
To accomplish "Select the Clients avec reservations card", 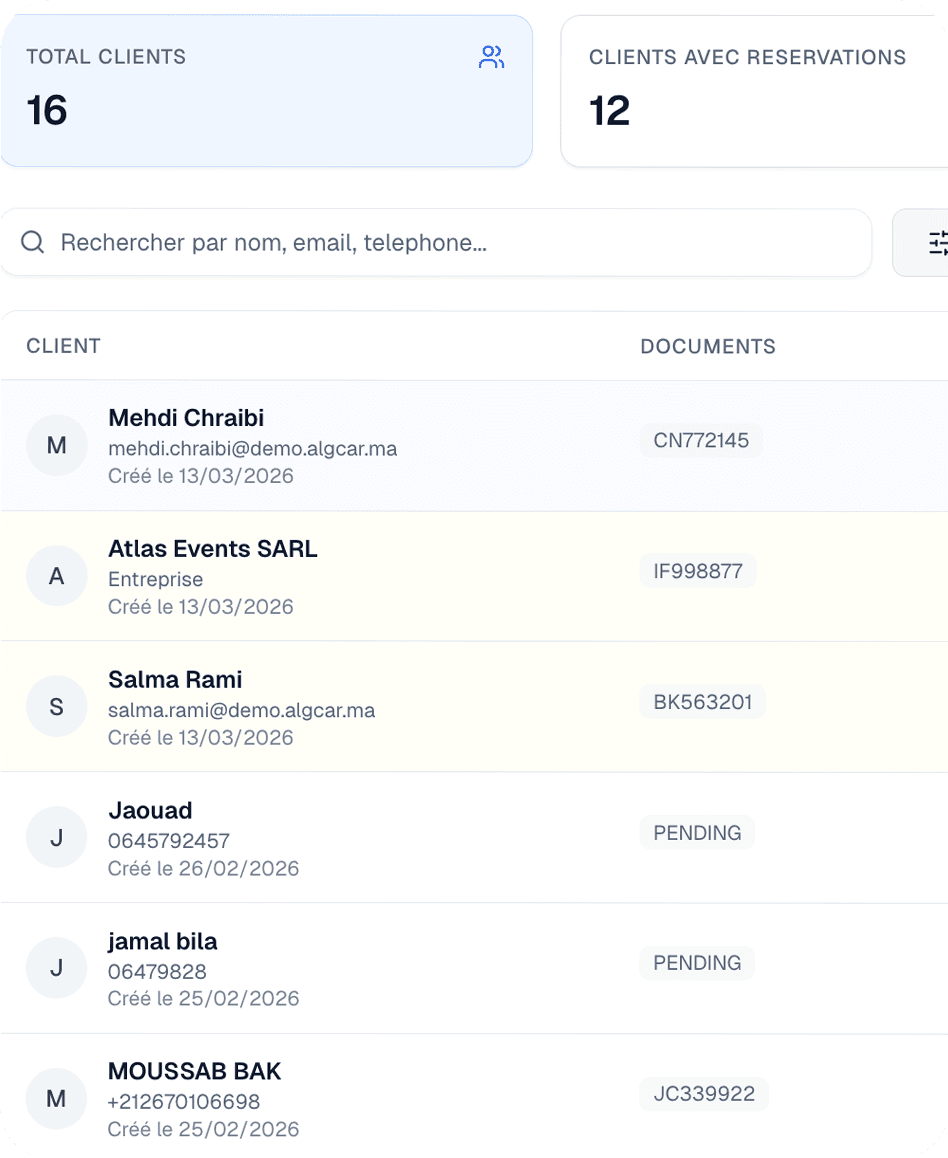I will pyautogui.click(x=755, y=91).
